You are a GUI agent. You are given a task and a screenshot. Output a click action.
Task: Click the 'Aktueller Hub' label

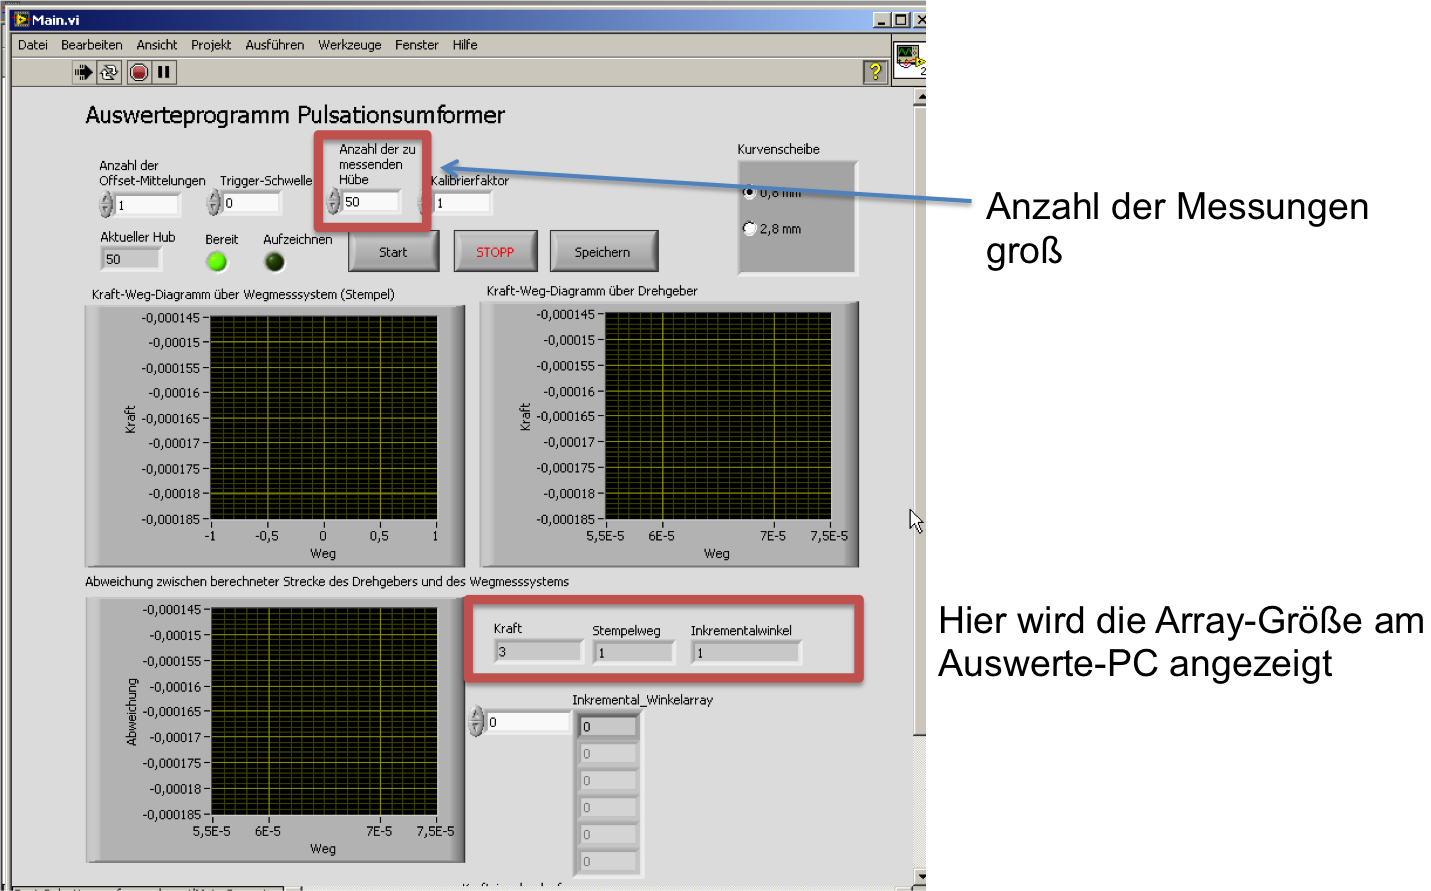coord(137,237)
